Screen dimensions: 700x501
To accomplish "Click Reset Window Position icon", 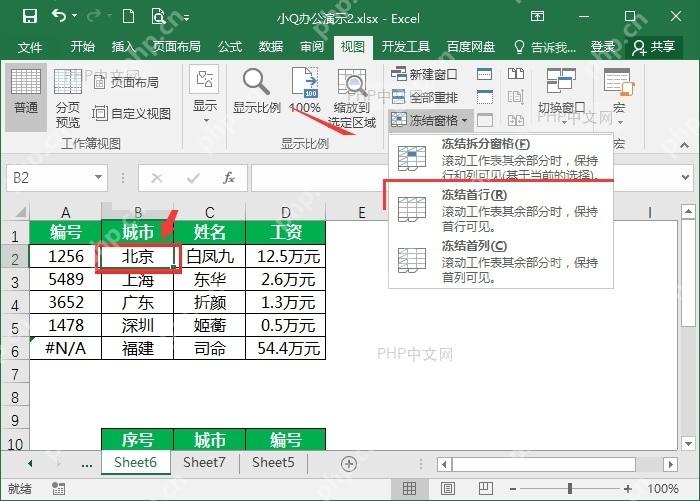I will click(x=516, y=120).
